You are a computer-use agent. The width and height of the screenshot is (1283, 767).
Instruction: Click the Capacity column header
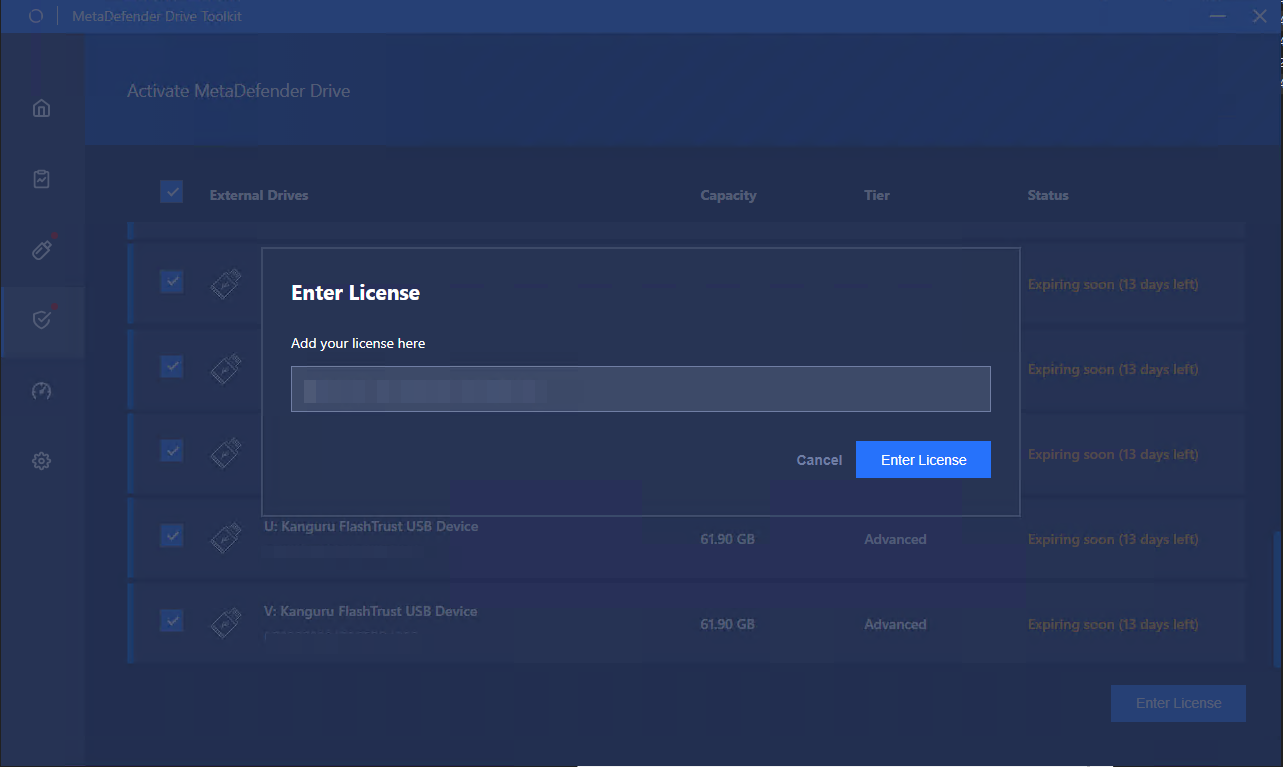[728, 195]
